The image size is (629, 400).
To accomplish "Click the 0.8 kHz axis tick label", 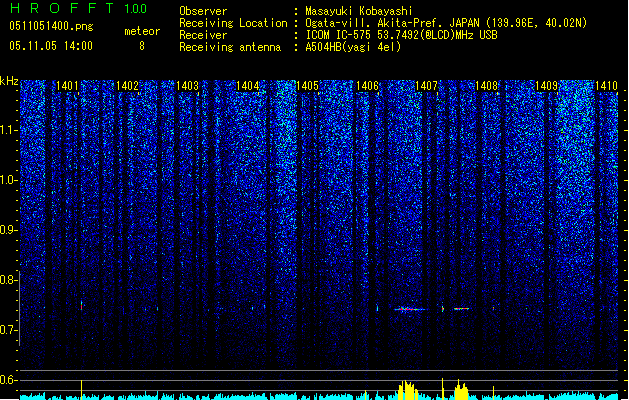I will 9,280.
